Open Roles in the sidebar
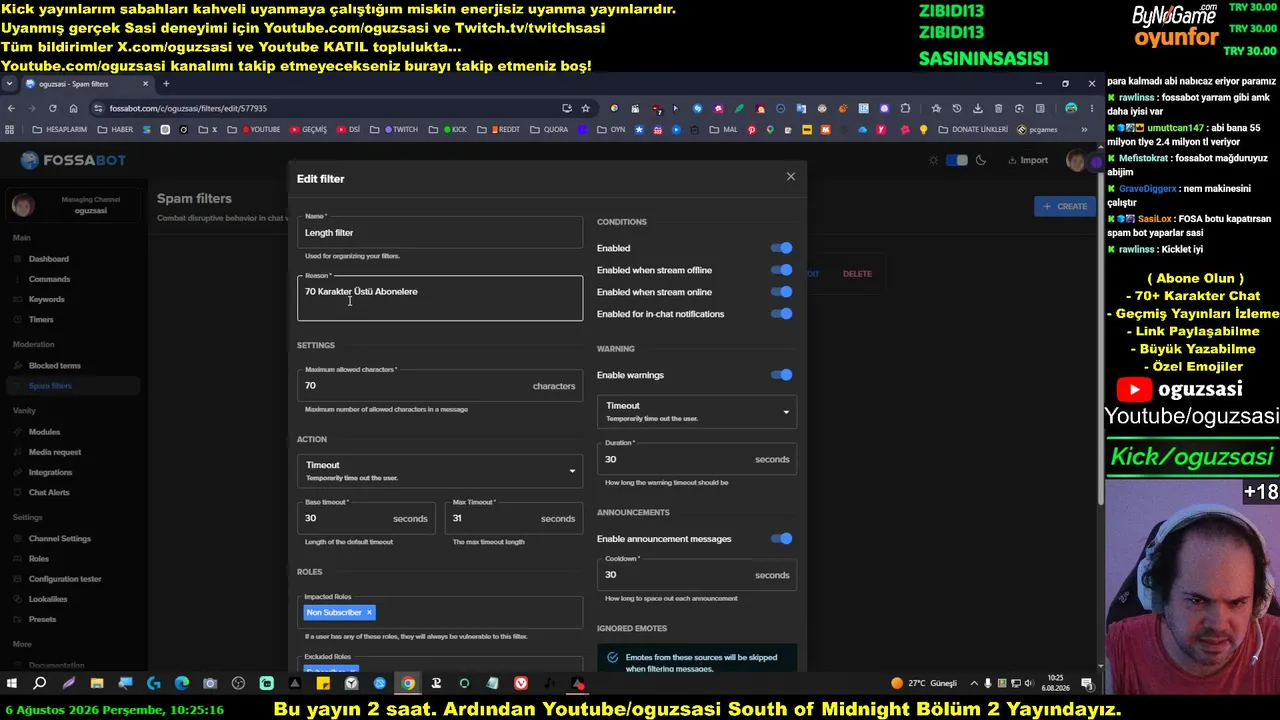This screenshot has height=720, width=1280. [x=38, y=559]
